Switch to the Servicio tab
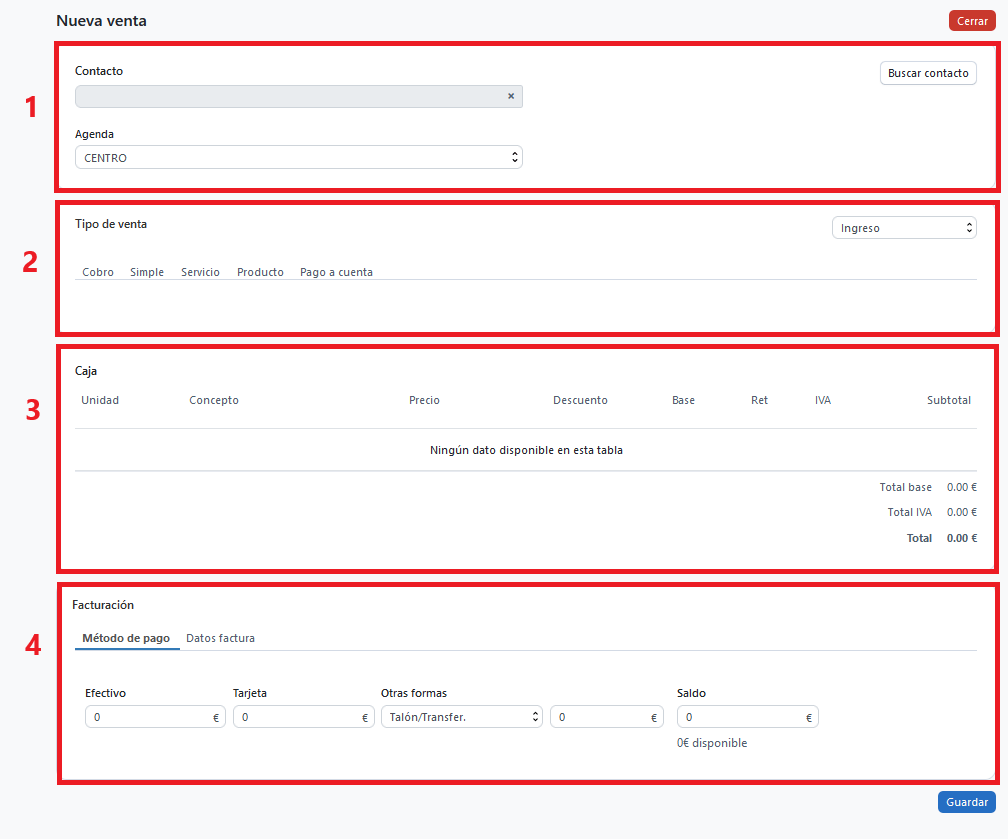Image resolution: width=1008 pixels, height=839 pixels. point(200,272)
